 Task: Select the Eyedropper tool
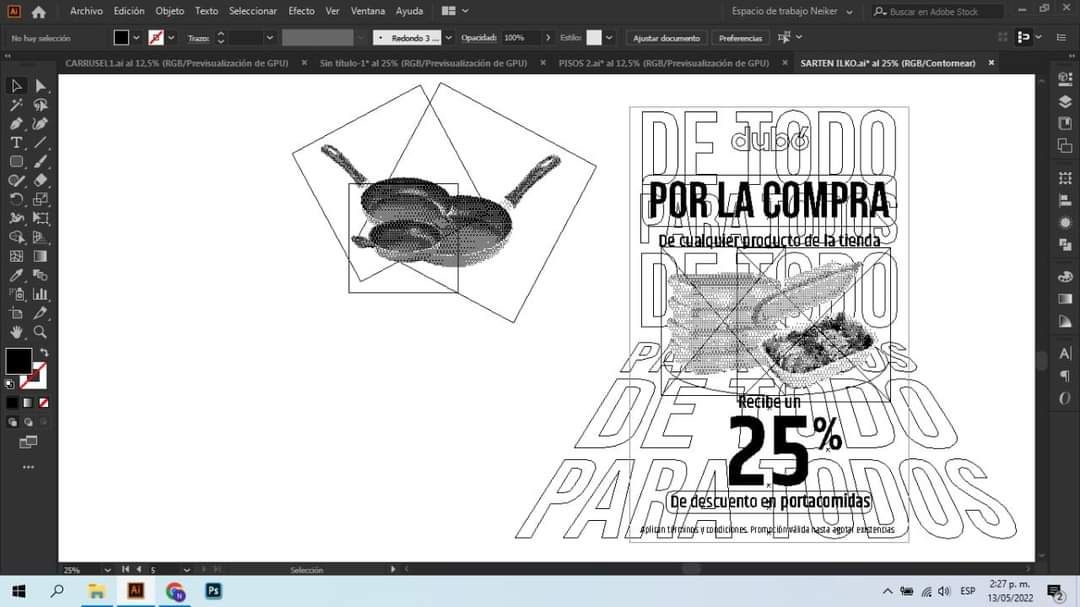[x=17, y=276]
